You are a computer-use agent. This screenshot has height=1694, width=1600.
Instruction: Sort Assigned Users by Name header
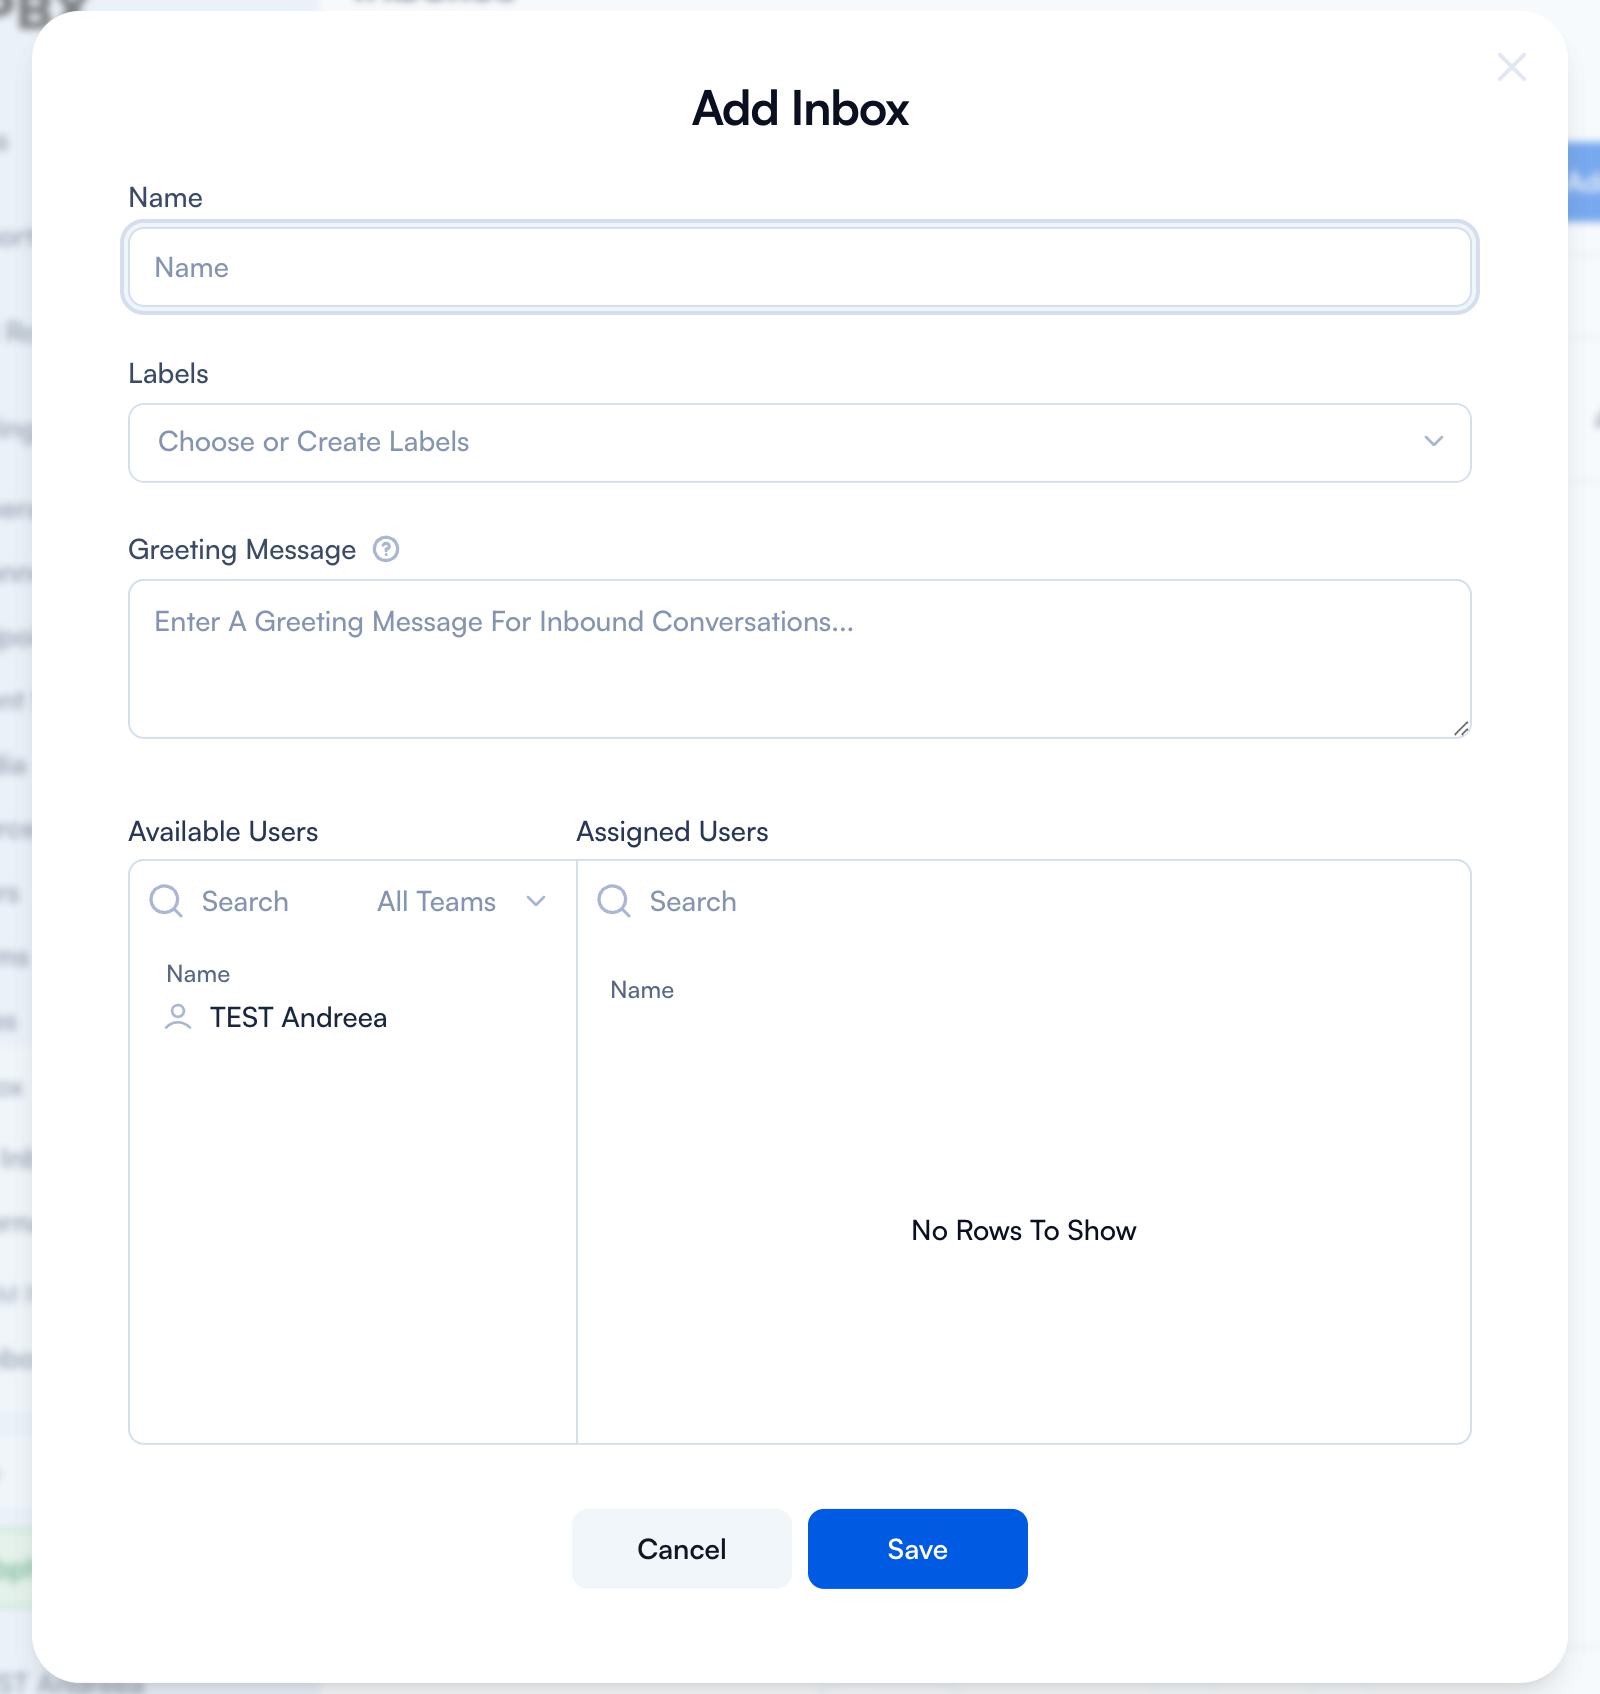pos(642,990)
